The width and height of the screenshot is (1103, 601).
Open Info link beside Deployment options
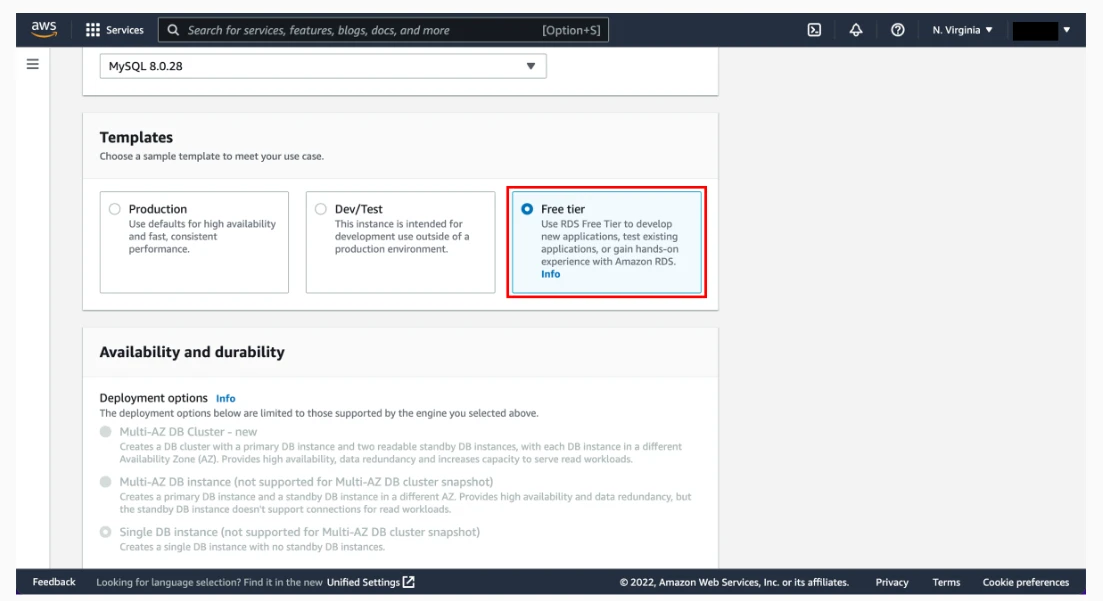click(226, 398)
